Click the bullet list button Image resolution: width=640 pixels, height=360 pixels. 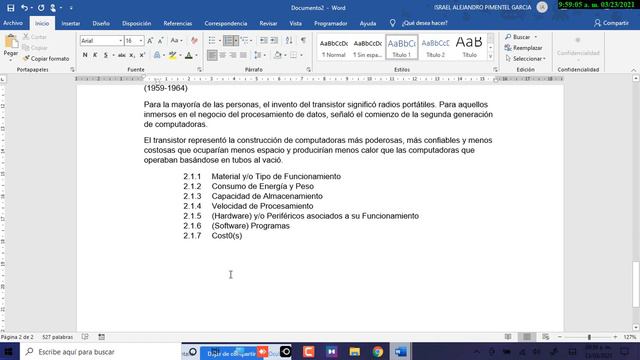[212, 40]
